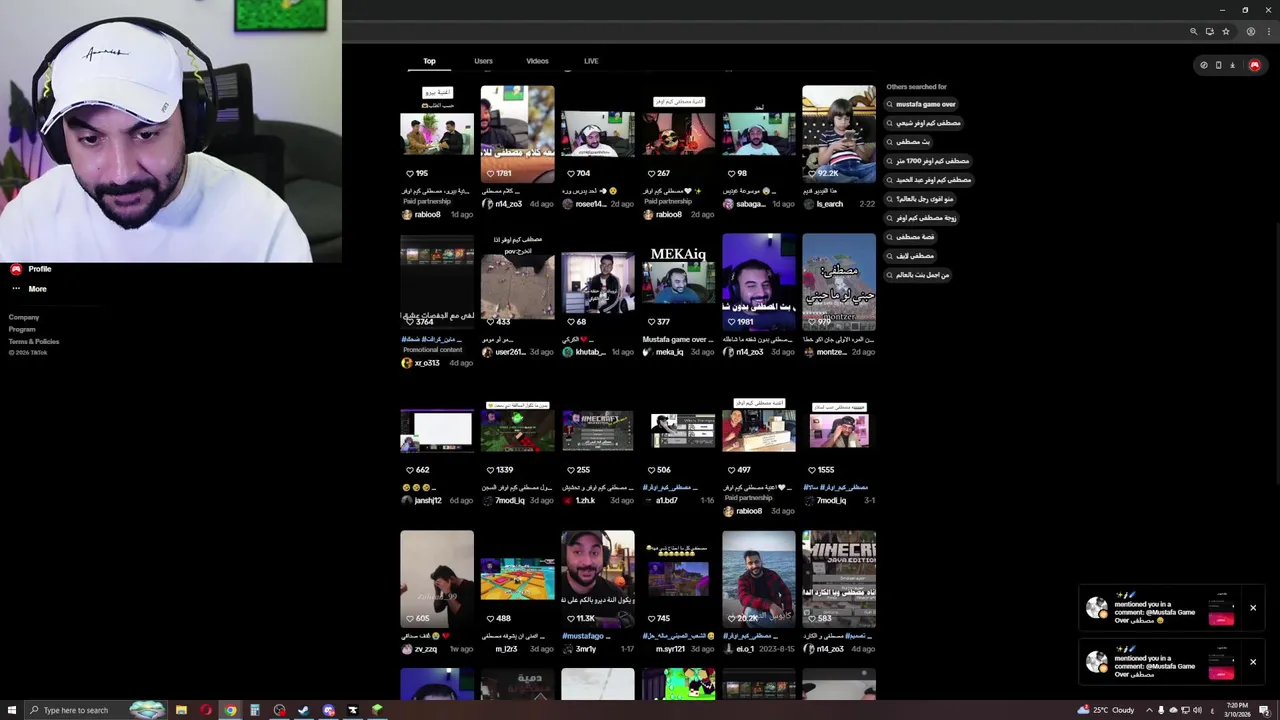This screenshot has height=720, width=1280.
Task: Click the 'mustafa game over' search suggestion
Action: [x=921, y=104]
